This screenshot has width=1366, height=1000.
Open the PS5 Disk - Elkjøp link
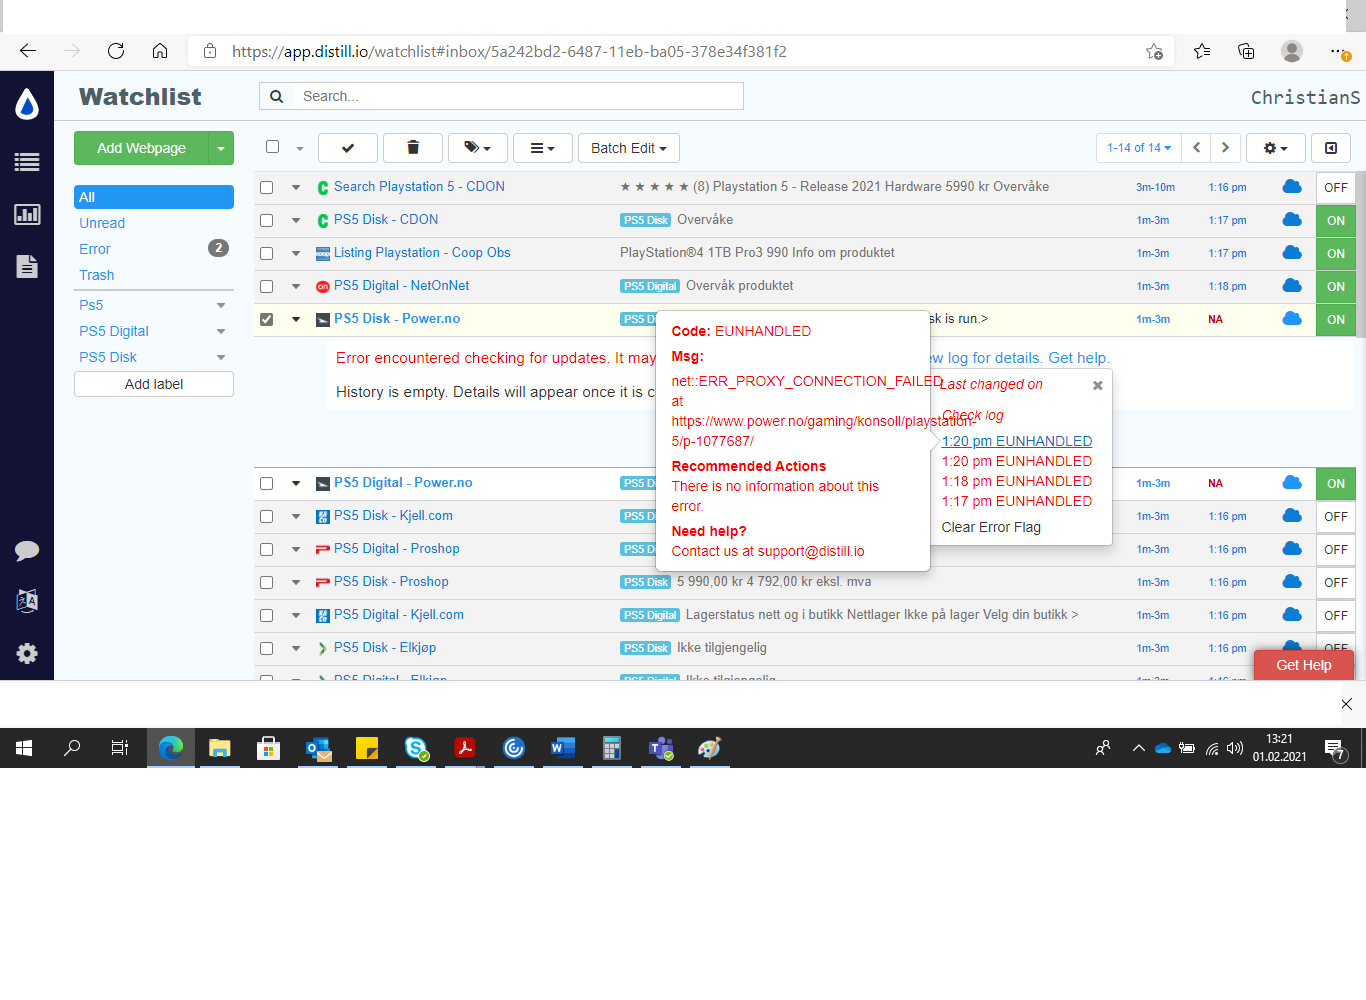point(385,648)
